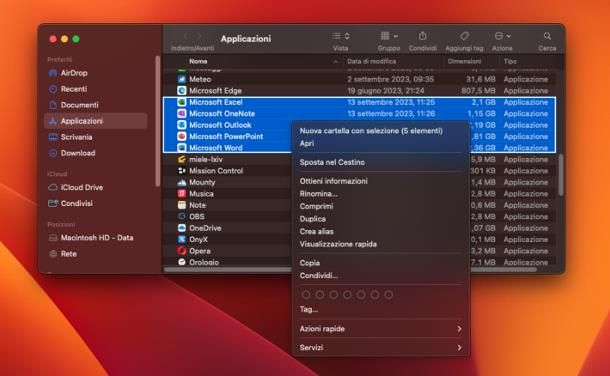Click the OnyX app icon
The height and width of the screenshot is (376, 610).
point(182,240)
